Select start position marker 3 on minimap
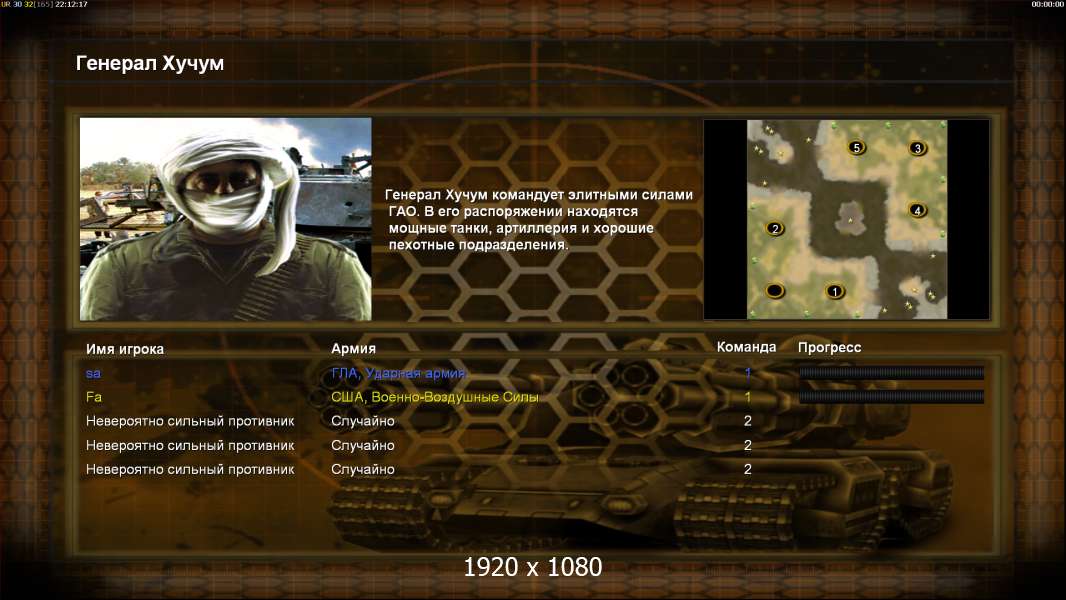The height and width of the screenshot is (600, 1066). pos(917,148)
